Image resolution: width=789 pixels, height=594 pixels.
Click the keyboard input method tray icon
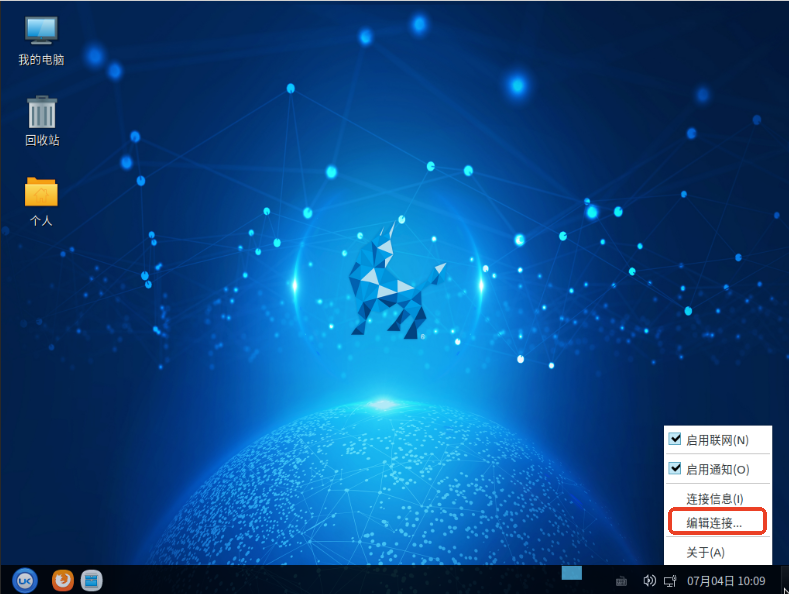(621, 581)
